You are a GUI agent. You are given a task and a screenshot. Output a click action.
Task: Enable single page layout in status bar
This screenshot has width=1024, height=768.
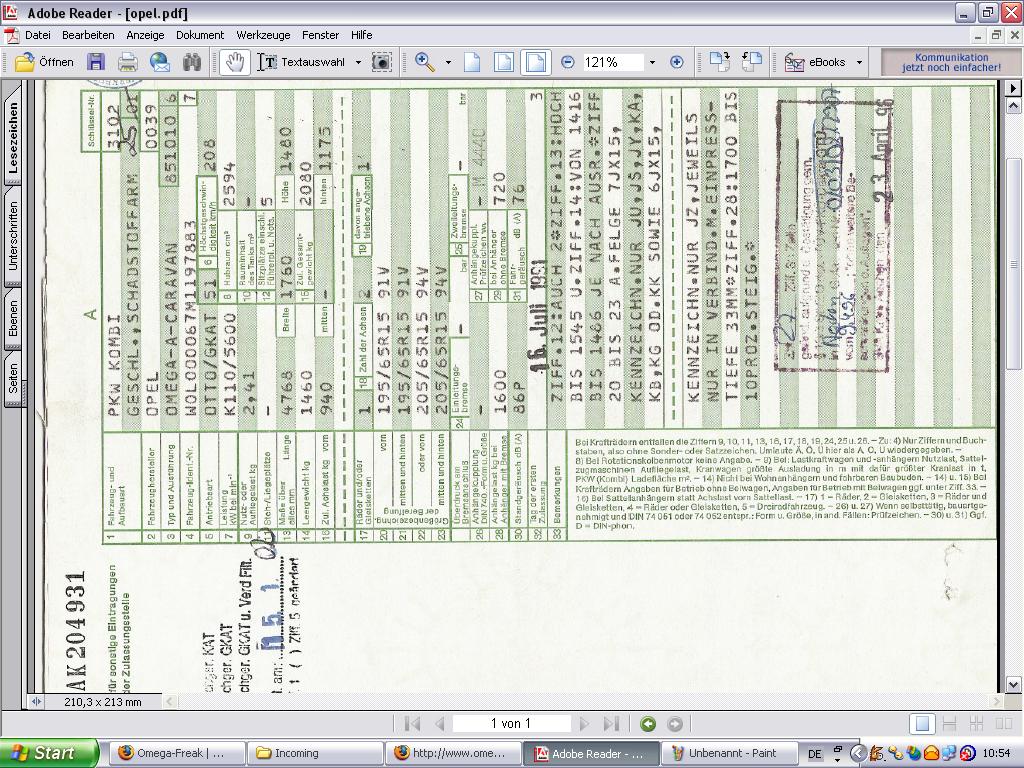pos(922,723)
